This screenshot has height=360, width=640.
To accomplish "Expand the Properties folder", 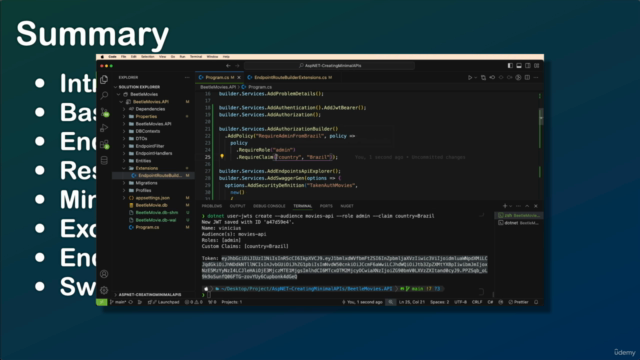I will pyautogui.click(x=124, y=116).
